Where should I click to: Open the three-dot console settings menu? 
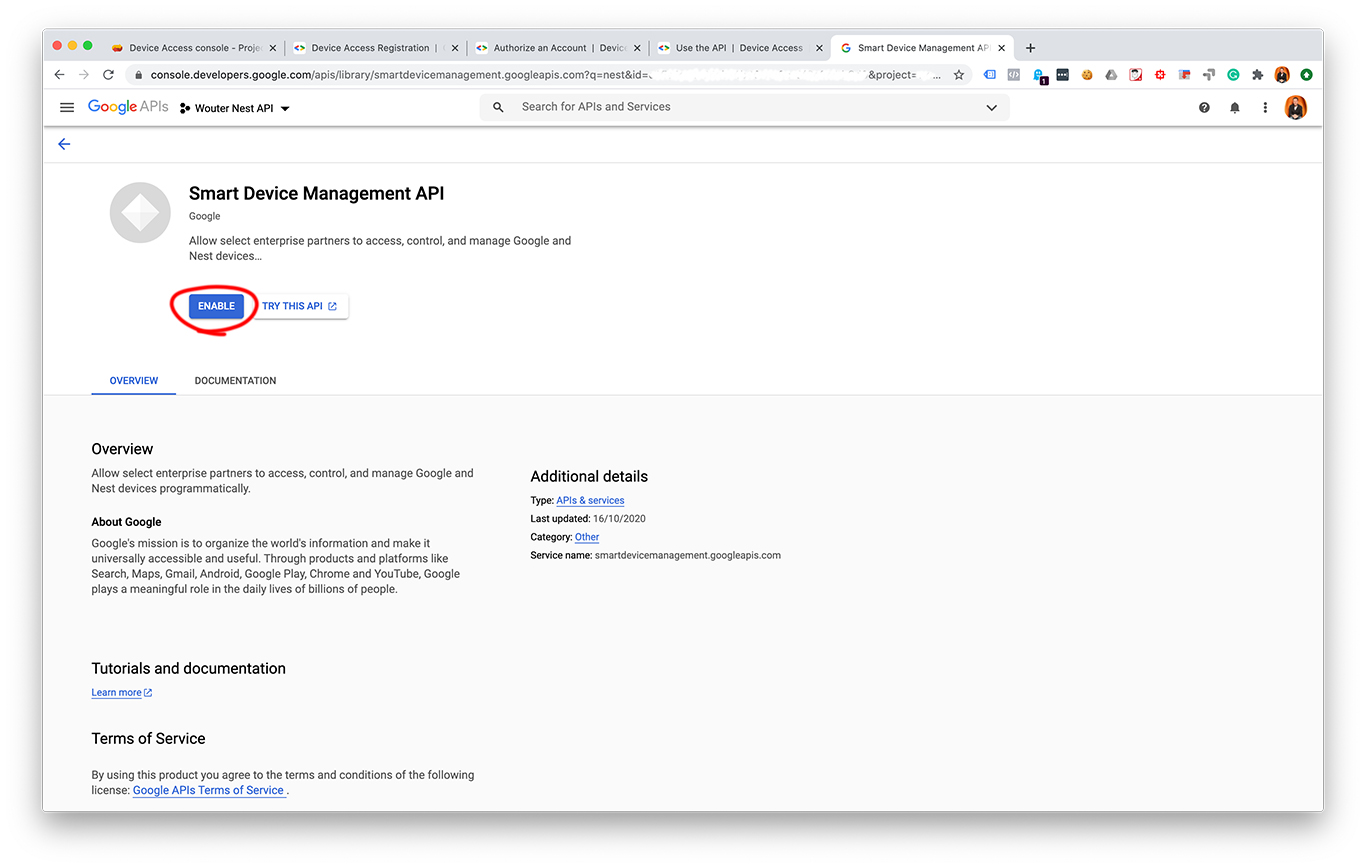(1265, 108)
